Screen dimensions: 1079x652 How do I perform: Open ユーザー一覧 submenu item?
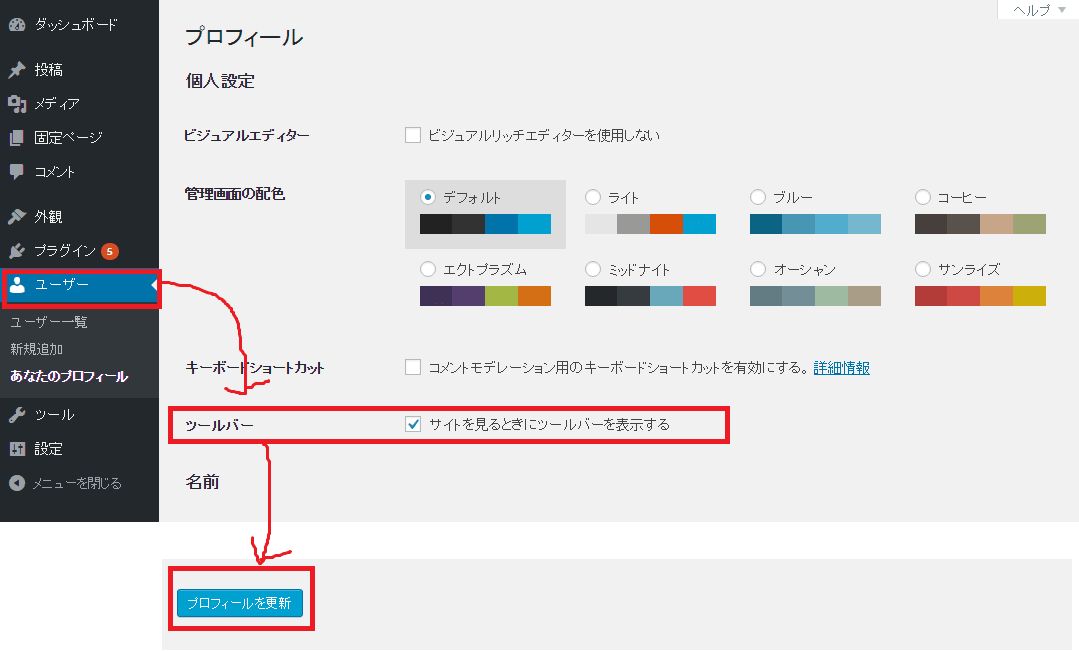pos(49,322)
